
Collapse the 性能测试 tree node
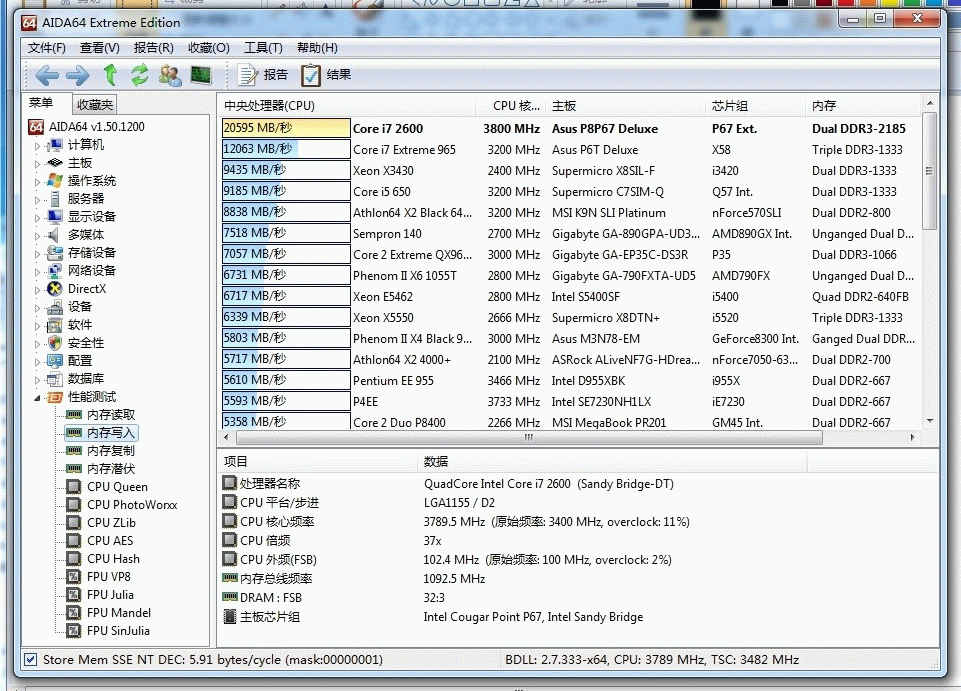tap(39, 398)
